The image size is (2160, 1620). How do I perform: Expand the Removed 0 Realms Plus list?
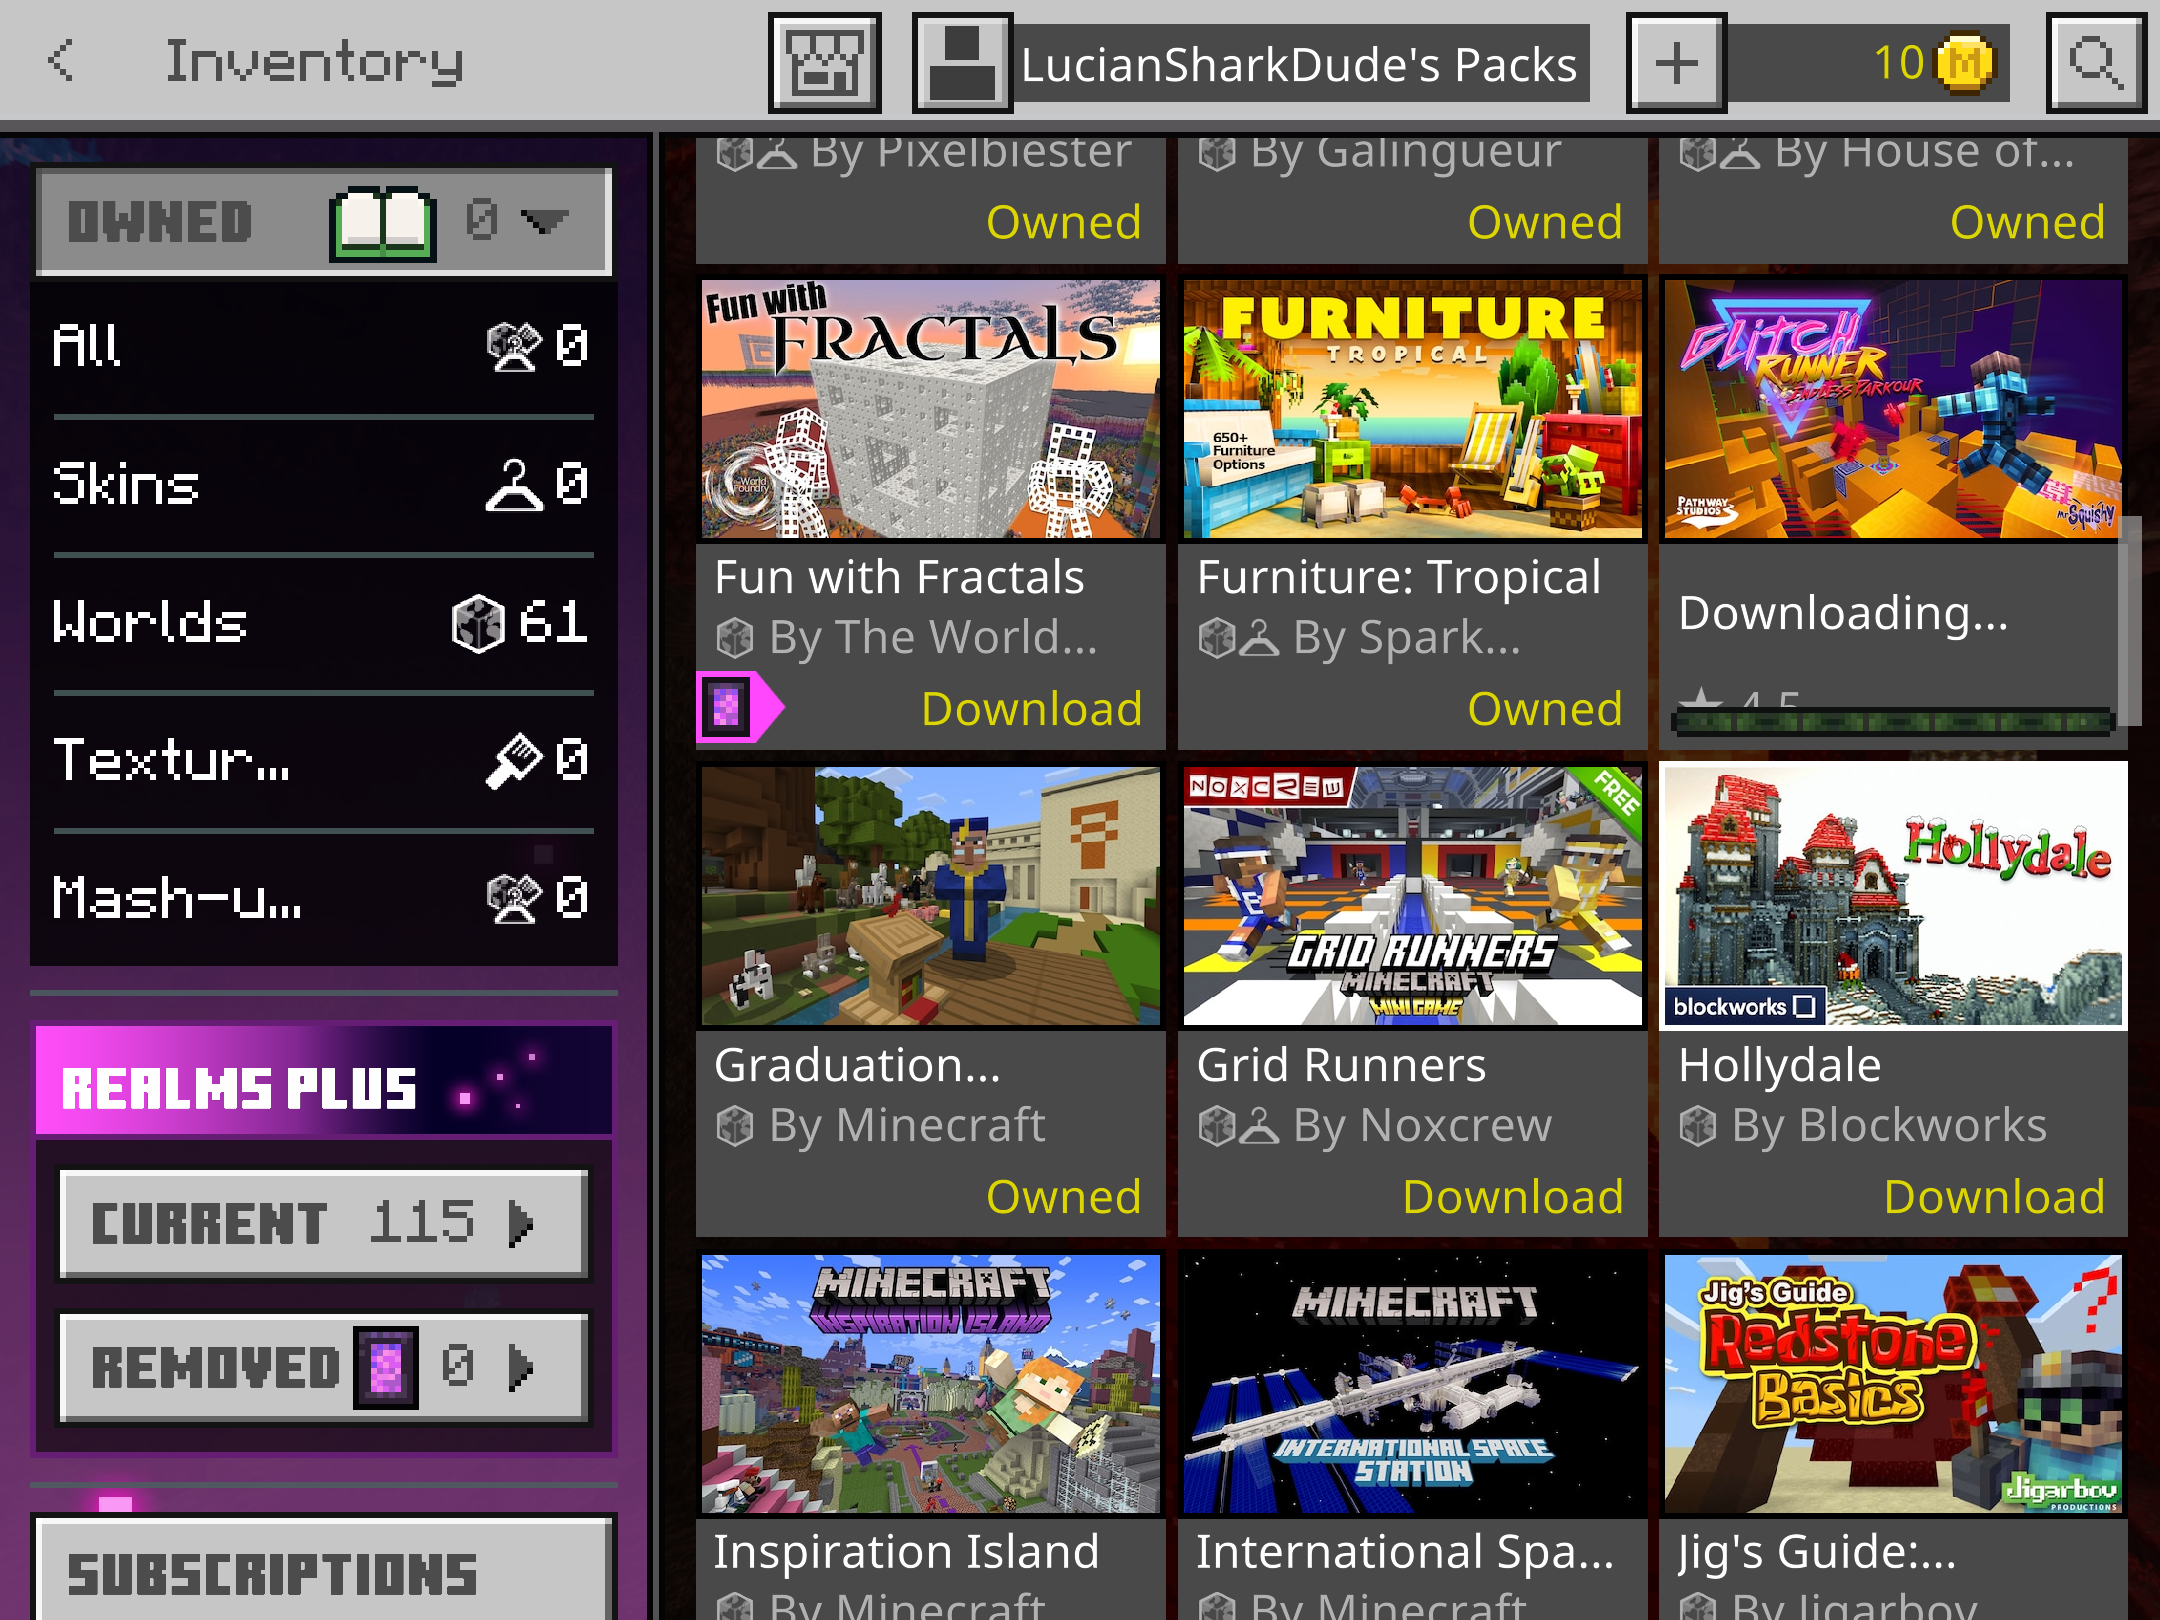click(x=323, y=1368)
